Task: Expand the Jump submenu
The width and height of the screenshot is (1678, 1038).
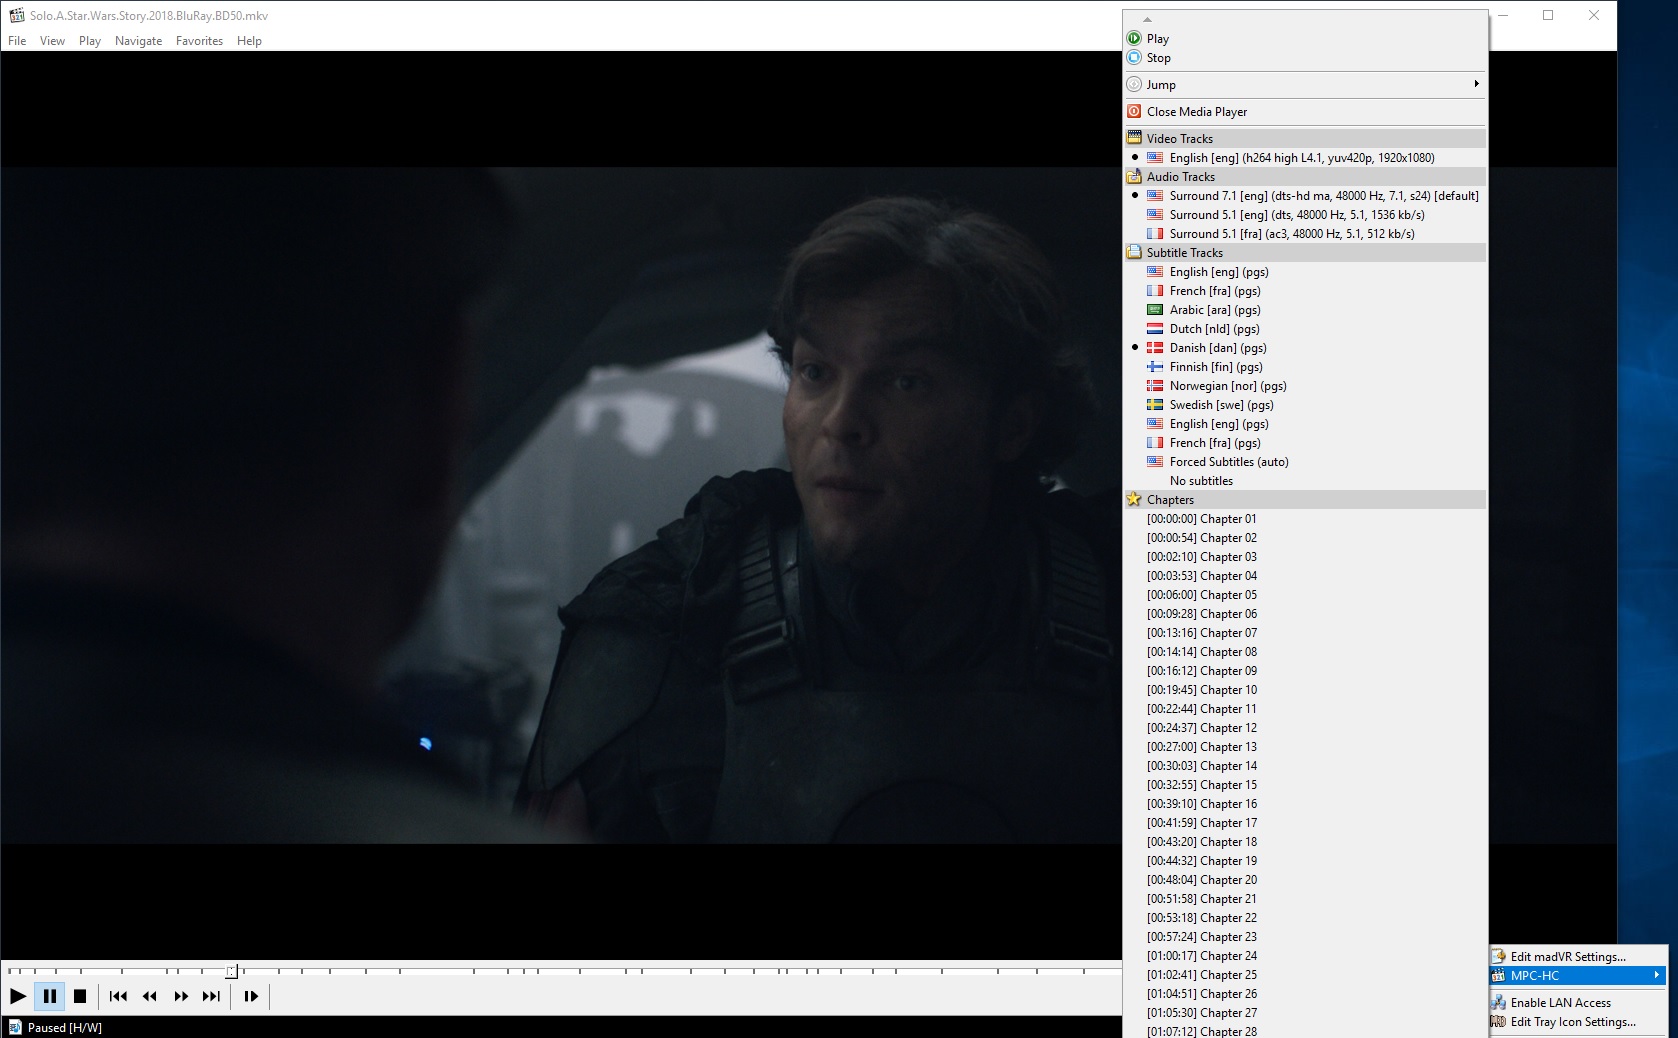Action: pyautogui.click(x=1305, y=85)
